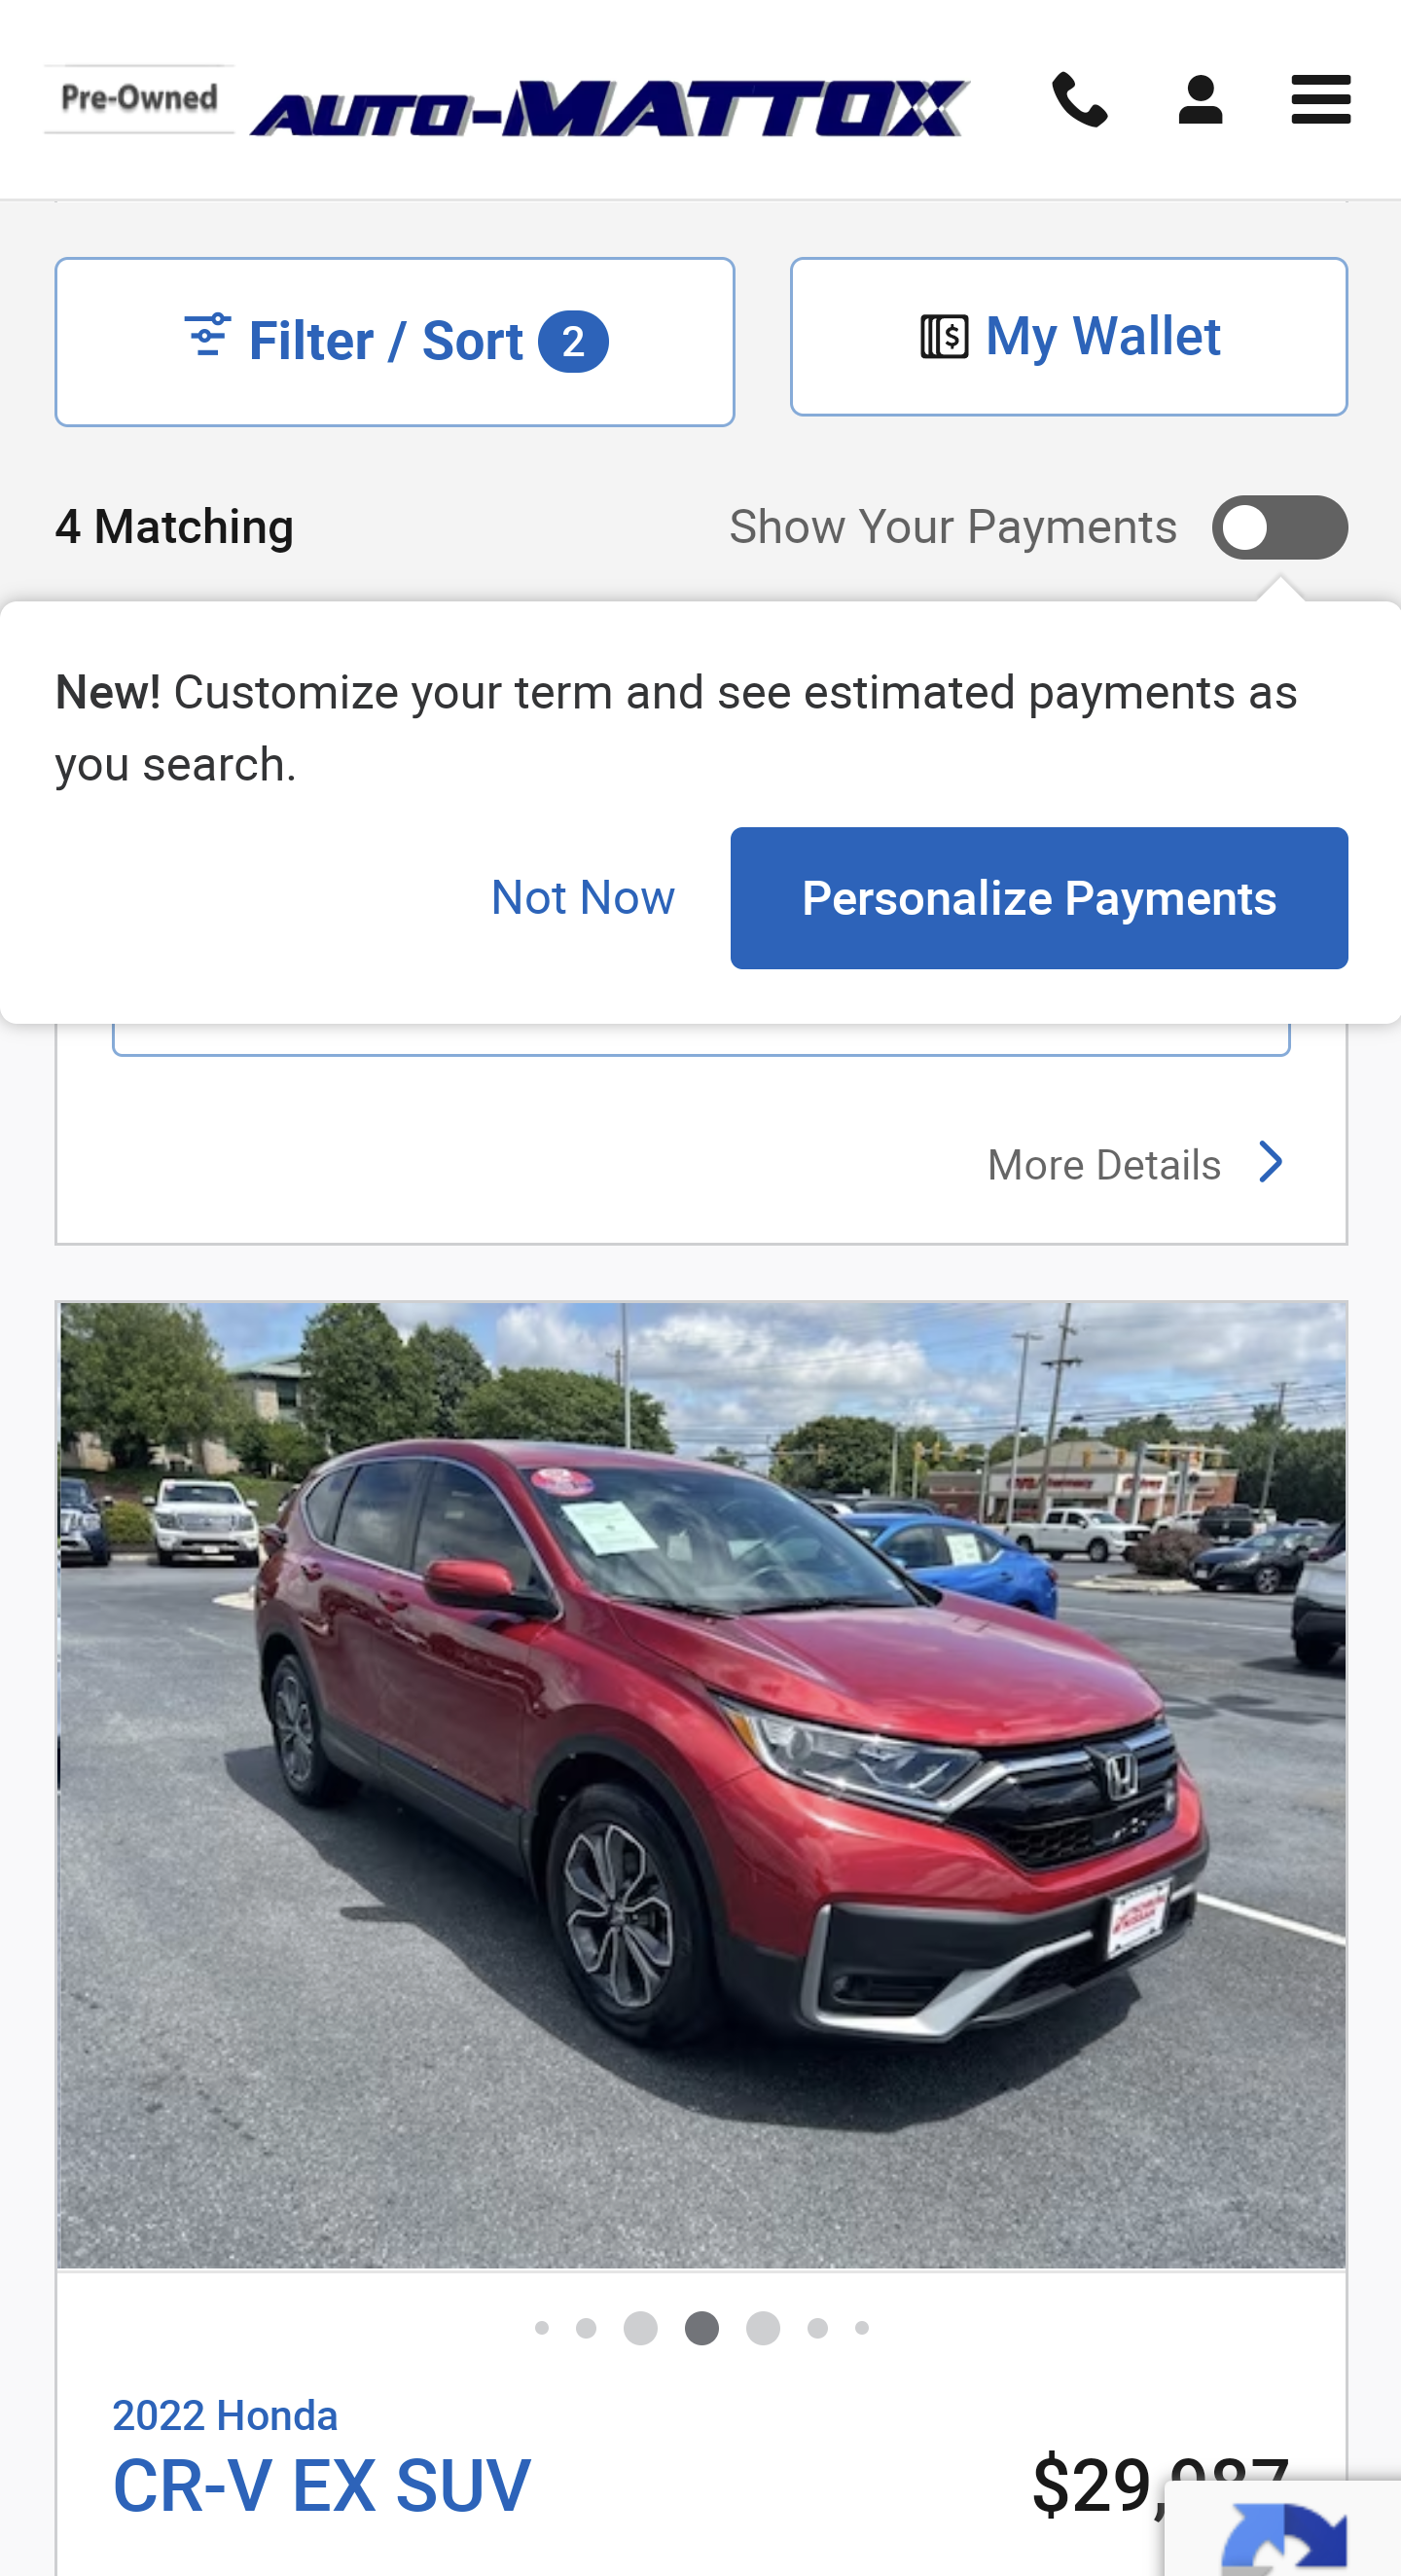
Task: Open the Filter / Sort panel
Action: (395, 342)
